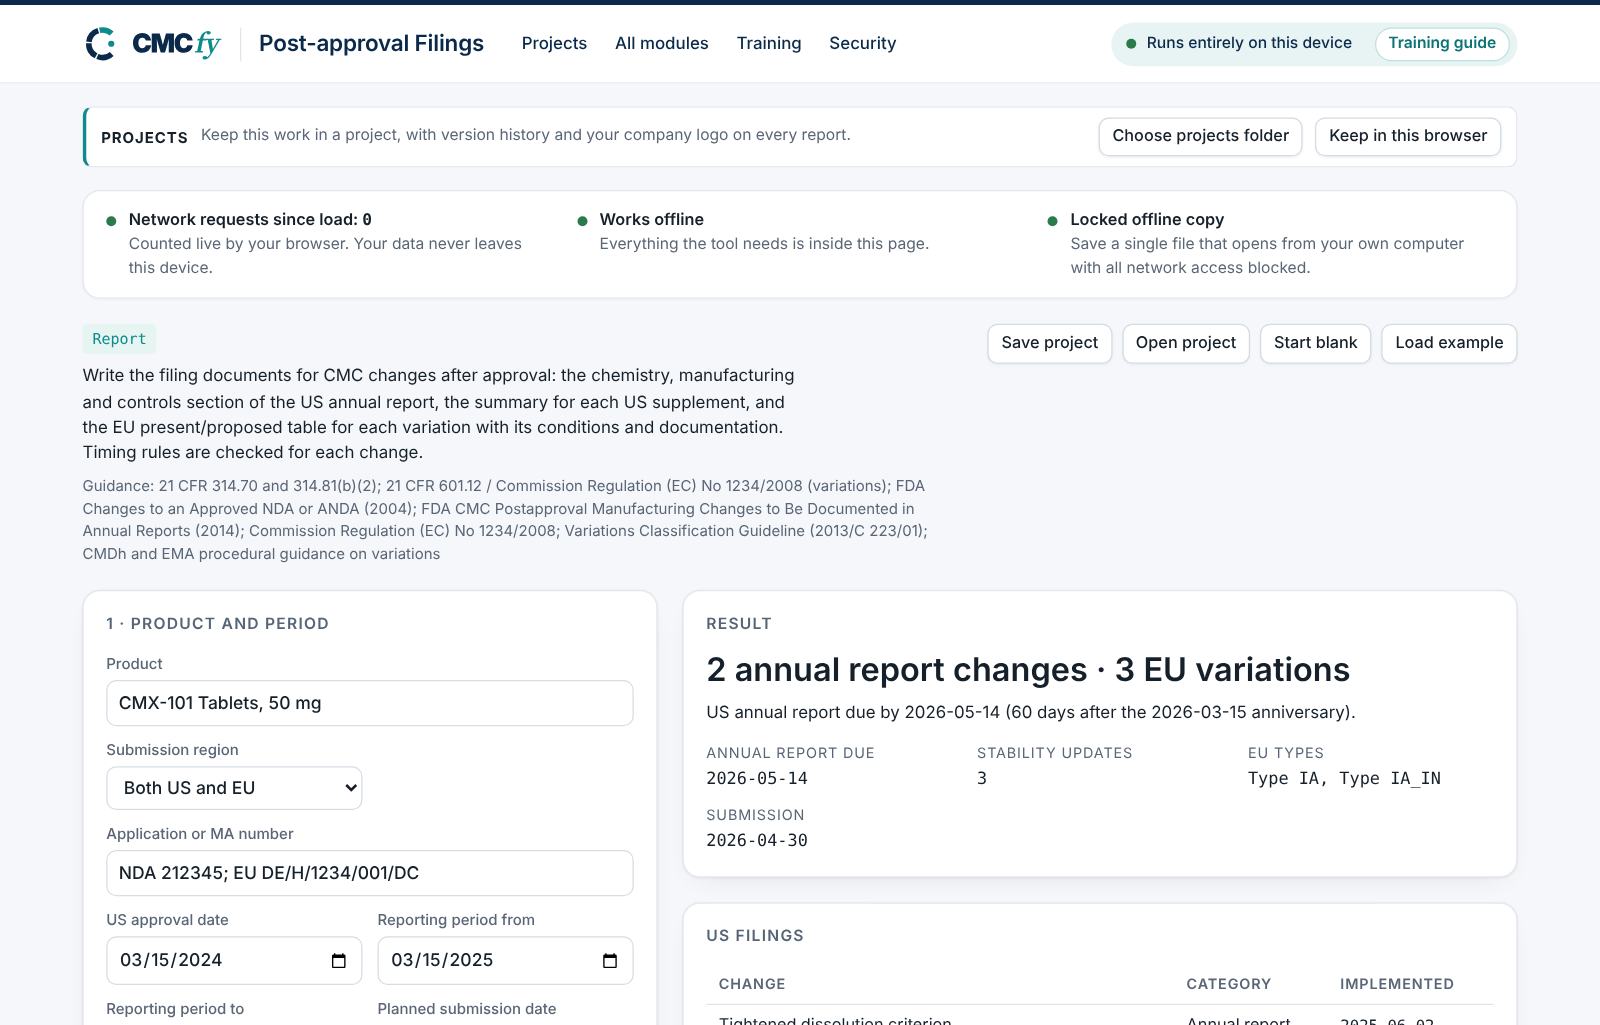This screenshot has height=1025, width=1600.
Task: Load the example data
Action: click(x=1449, y=343)
